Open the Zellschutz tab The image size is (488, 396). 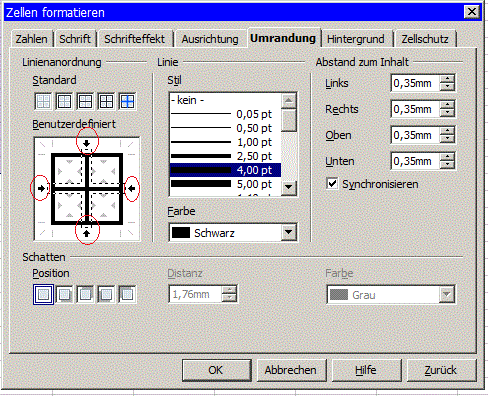[x=425, y=39]
